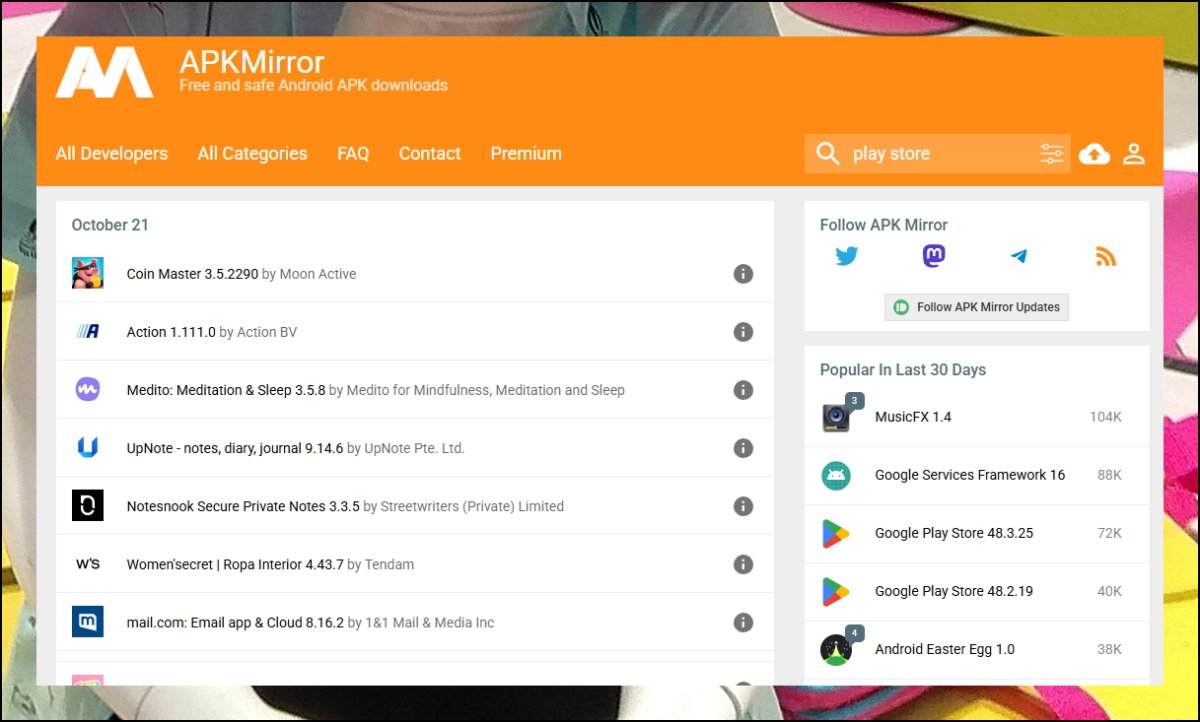Open MusicFX 1.4 from popular list

coord(913,417)
